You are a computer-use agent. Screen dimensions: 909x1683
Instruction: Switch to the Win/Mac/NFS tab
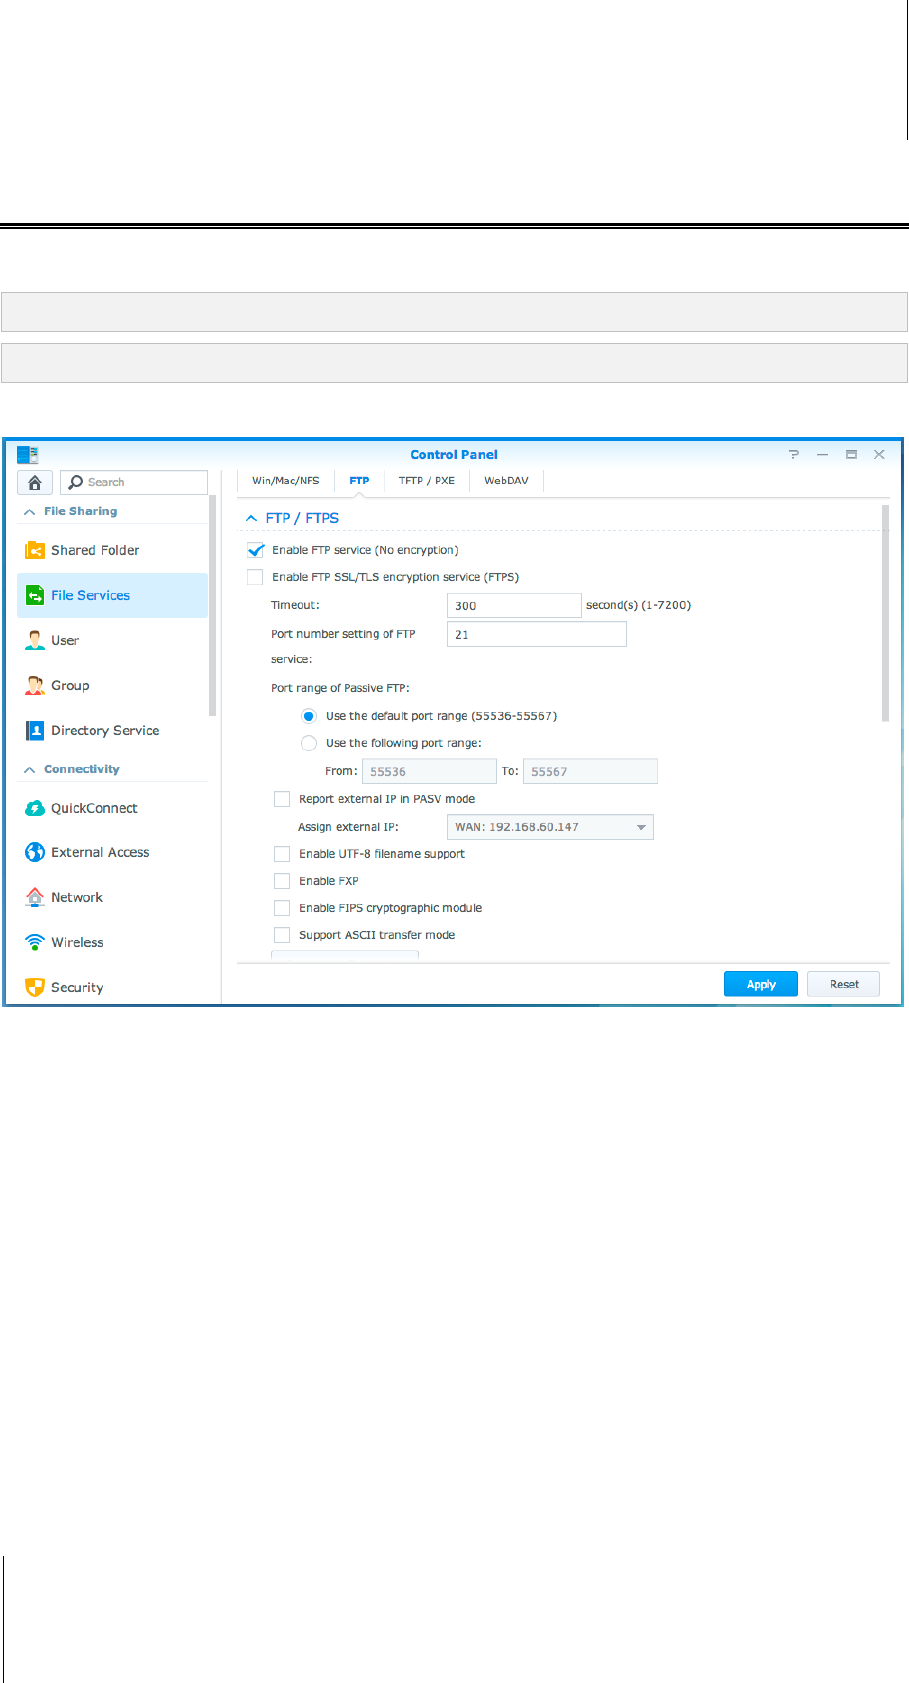pyautogui.click(x=286, y=481)
